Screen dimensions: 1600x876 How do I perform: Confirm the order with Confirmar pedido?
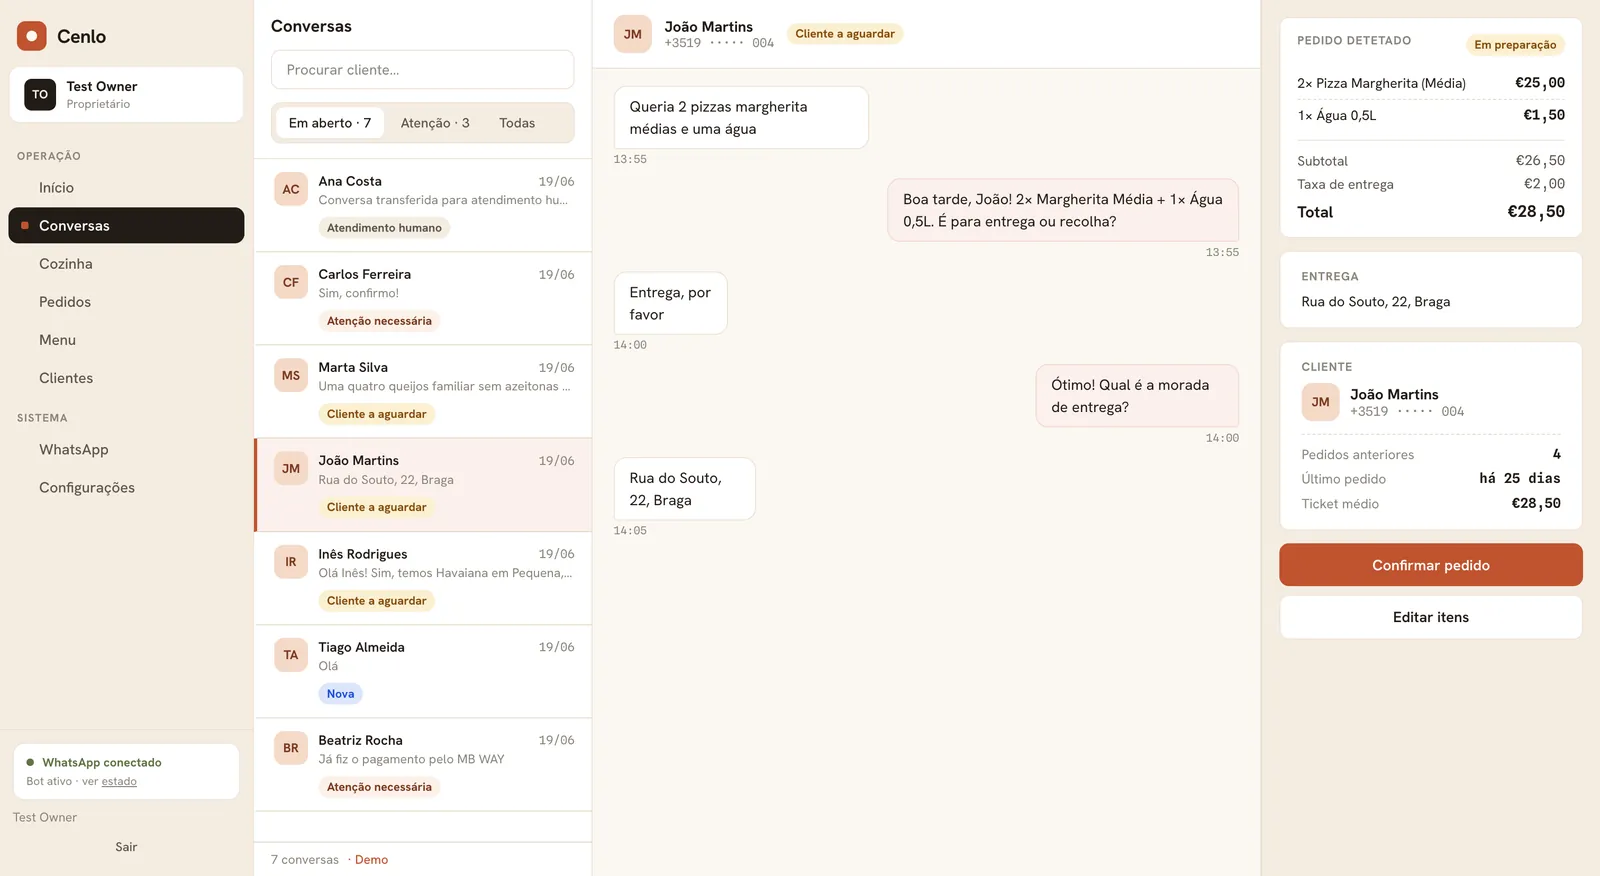pos(1431,565)
